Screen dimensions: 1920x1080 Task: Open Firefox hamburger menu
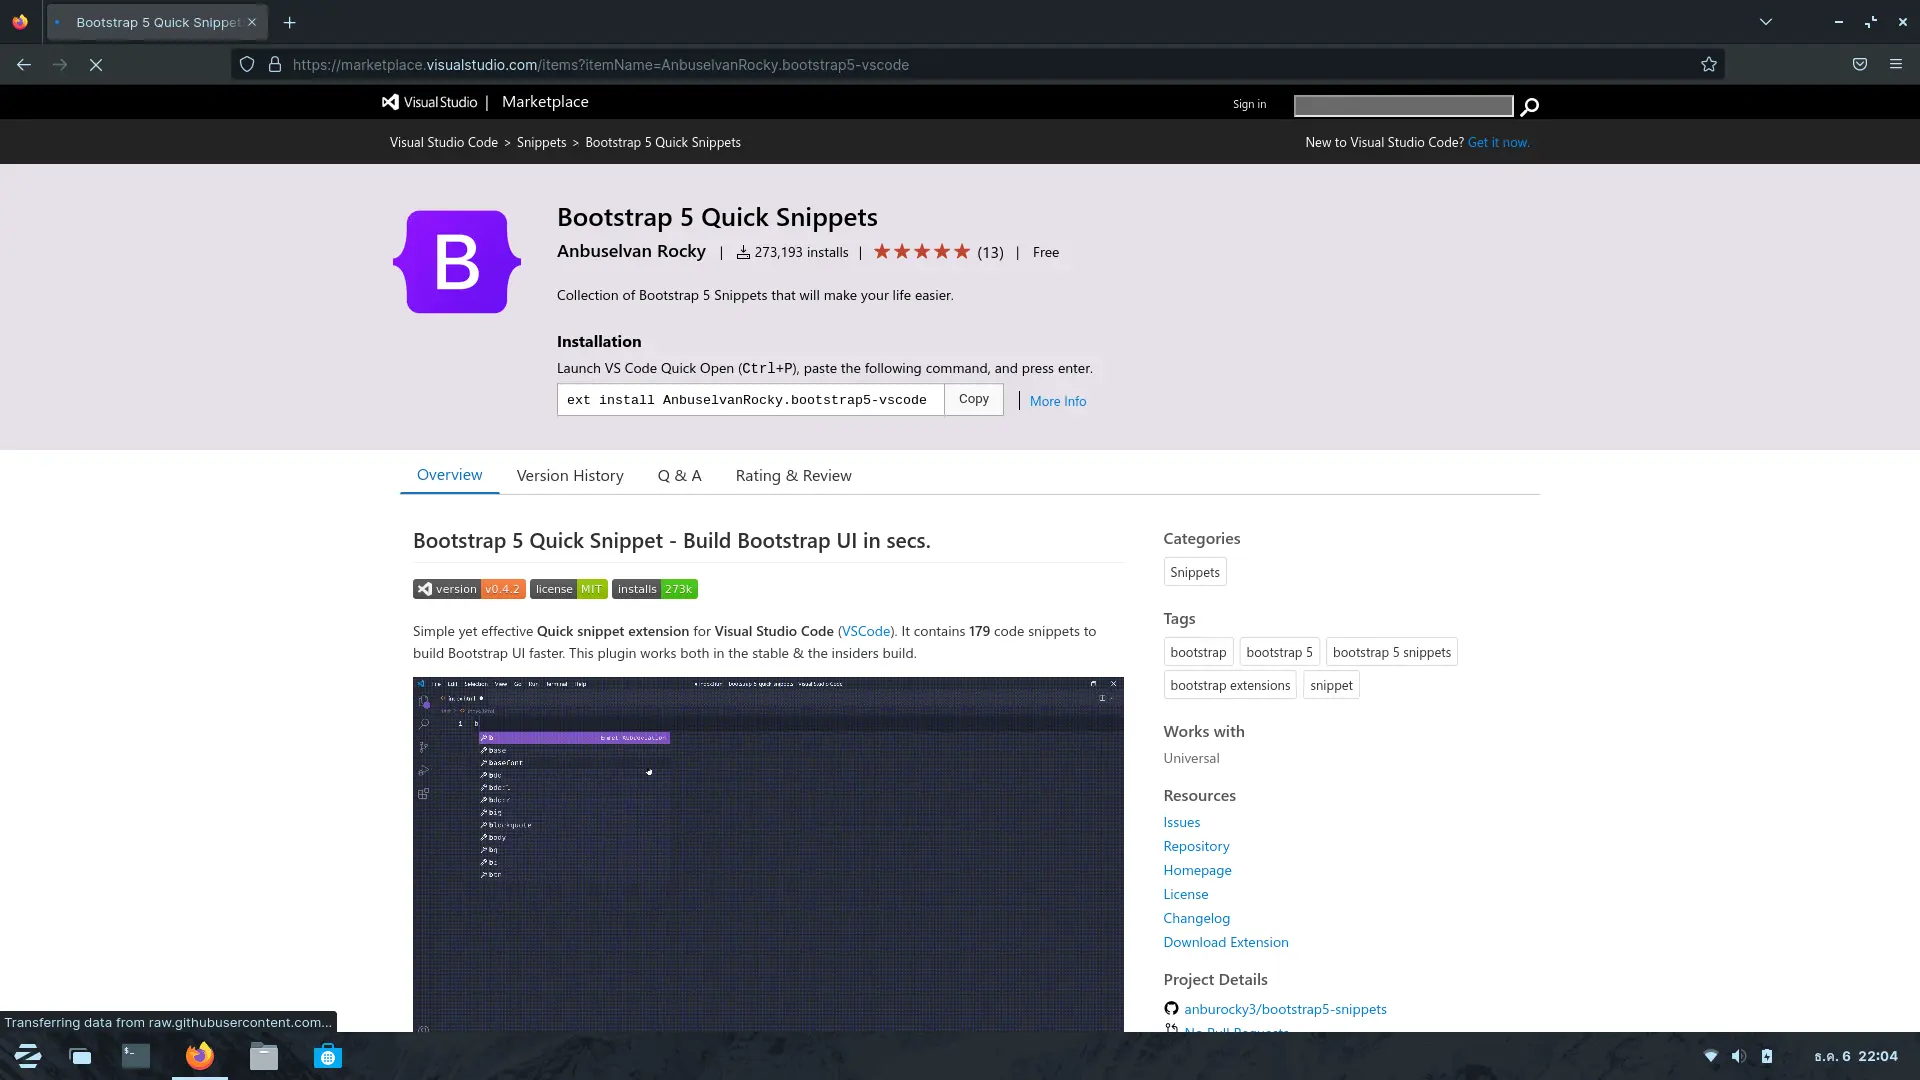[x=1896, y=65]
